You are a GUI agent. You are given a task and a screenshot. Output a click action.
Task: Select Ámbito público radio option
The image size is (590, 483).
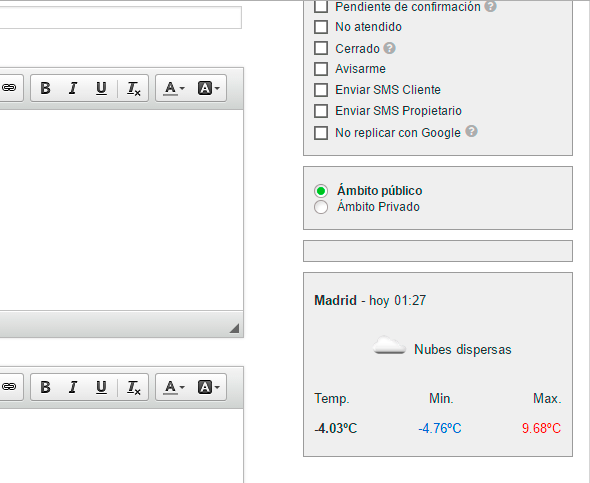[321, 191]
